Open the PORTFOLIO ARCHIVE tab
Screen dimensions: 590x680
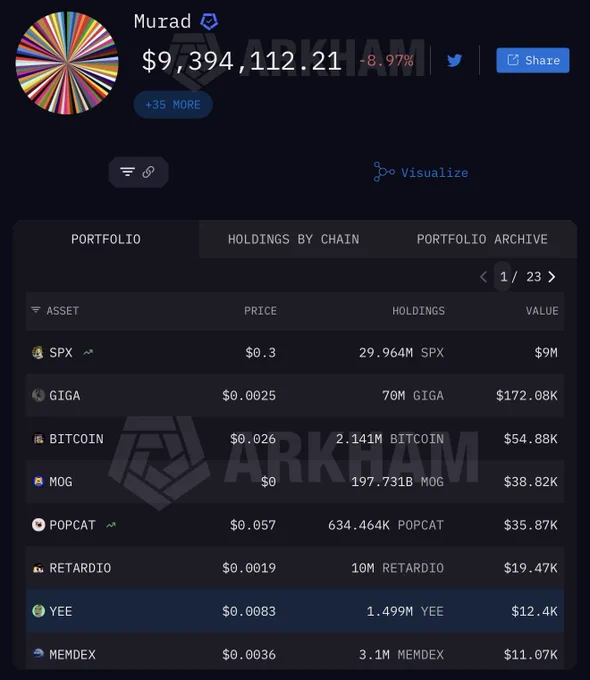[x=482, y=239]
